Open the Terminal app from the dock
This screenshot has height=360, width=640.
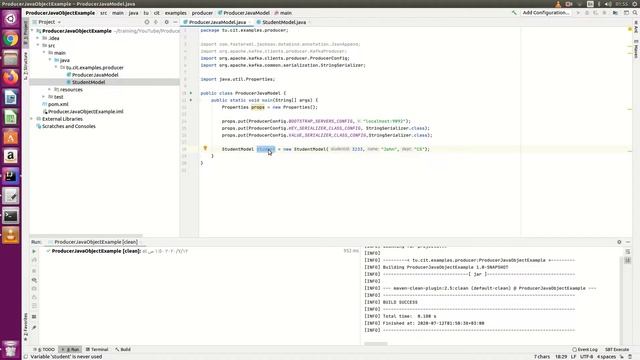point(11,216)
